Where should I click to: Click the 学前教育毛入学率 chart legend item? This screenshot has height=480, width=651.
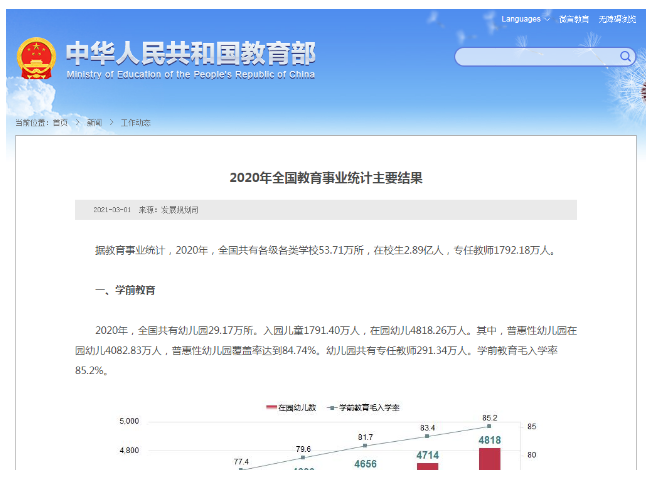click(x=363, y=407)
